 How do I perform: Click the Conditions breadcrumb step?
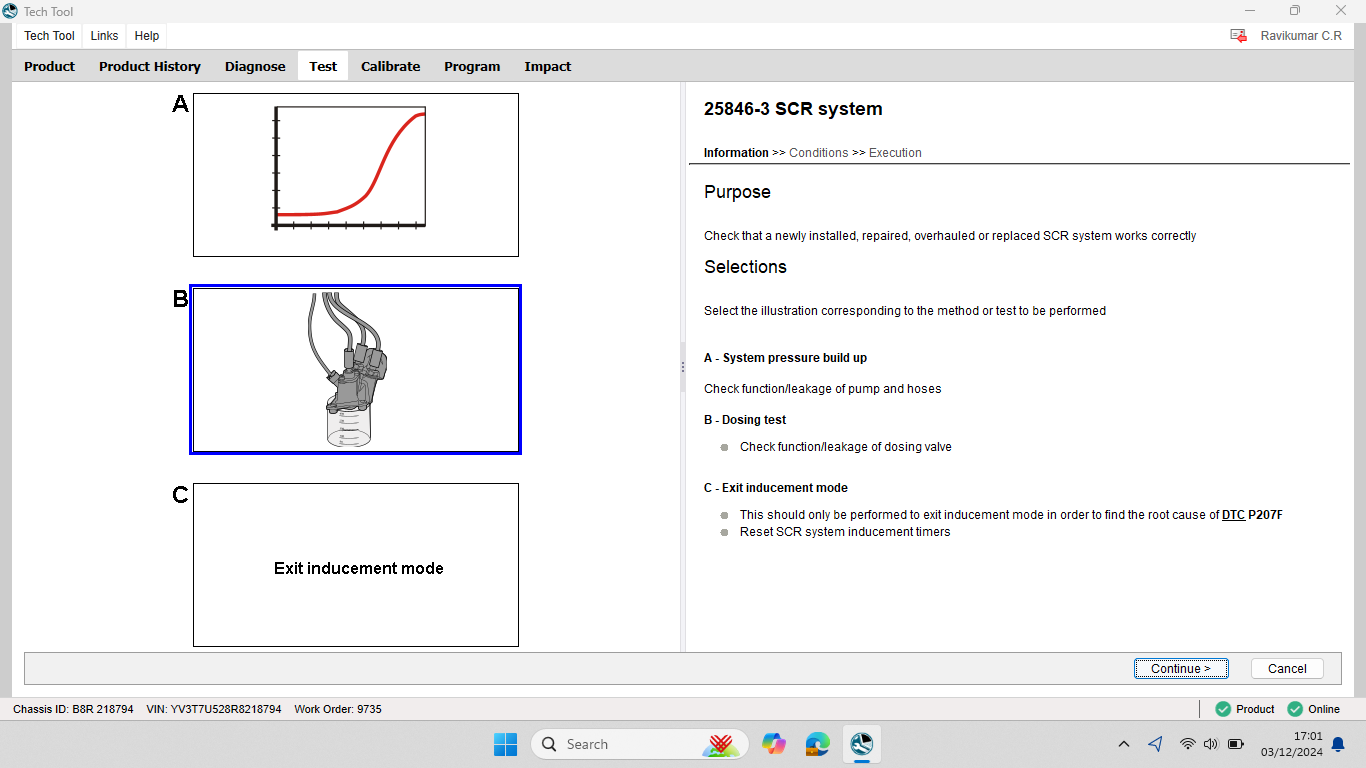tap(819, 153)
